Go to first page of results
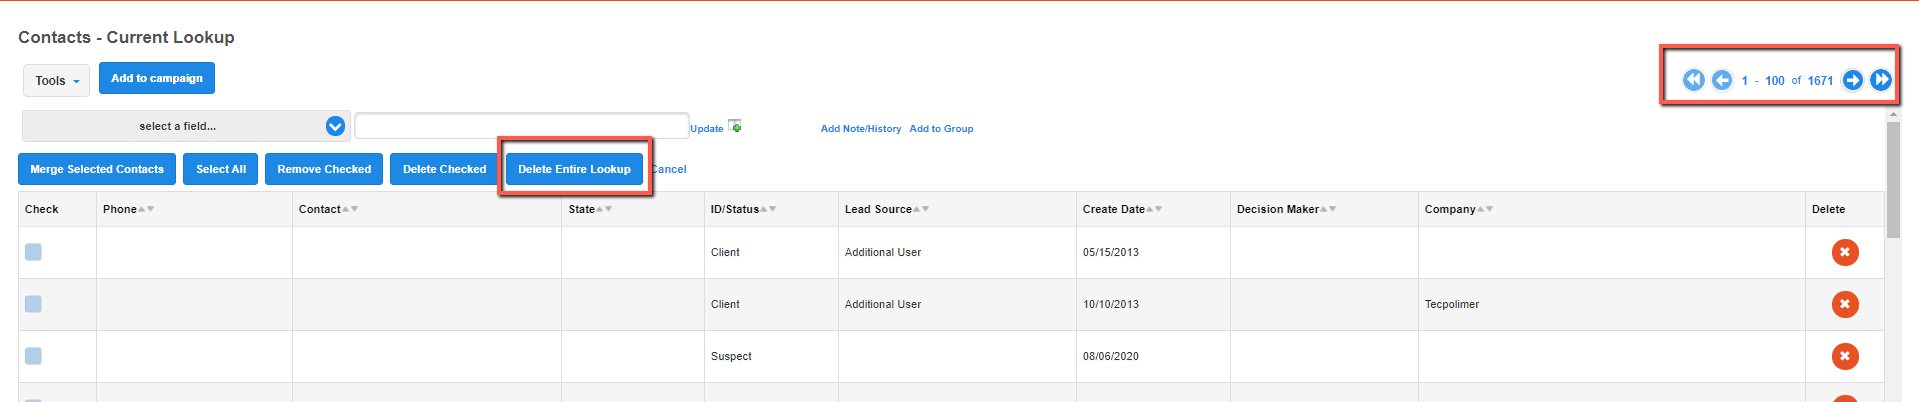This screenshot has height=402, width=1919. pyautogui.click(x=1693, y=80)
